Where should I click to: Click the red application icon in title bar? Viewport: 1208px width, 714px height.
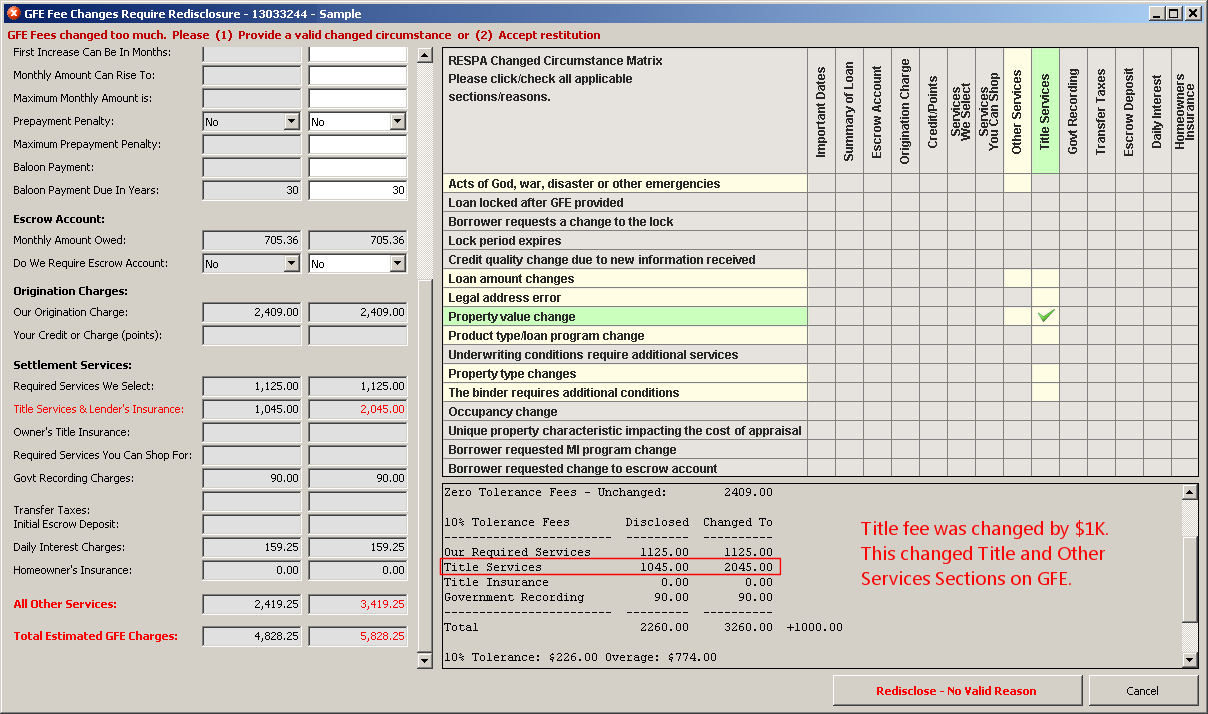(13, 14)
